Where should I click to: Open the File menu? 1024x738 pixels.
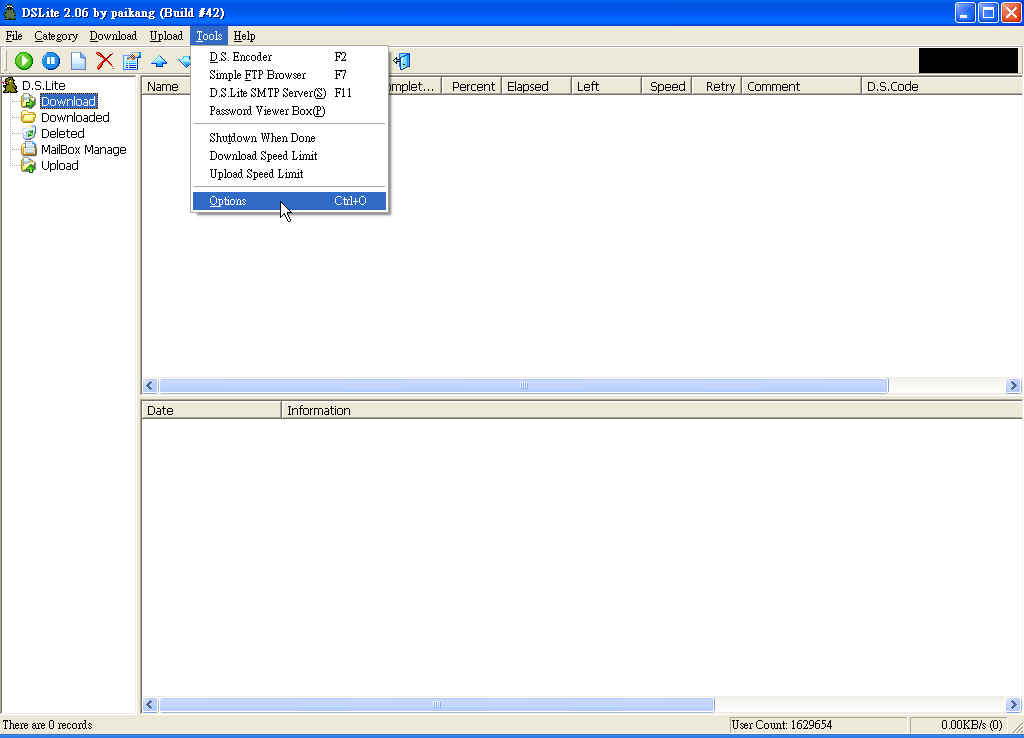(x=14, y=36)
